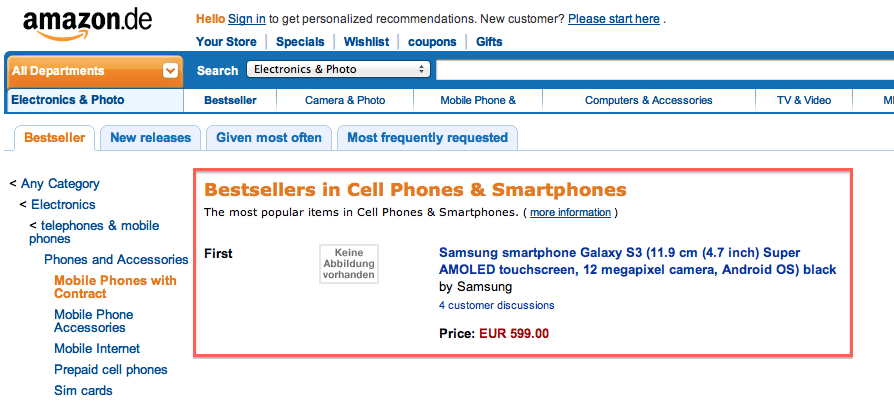Switch to the New releases tab
894x409 pixels.
(x=151, y=137)
